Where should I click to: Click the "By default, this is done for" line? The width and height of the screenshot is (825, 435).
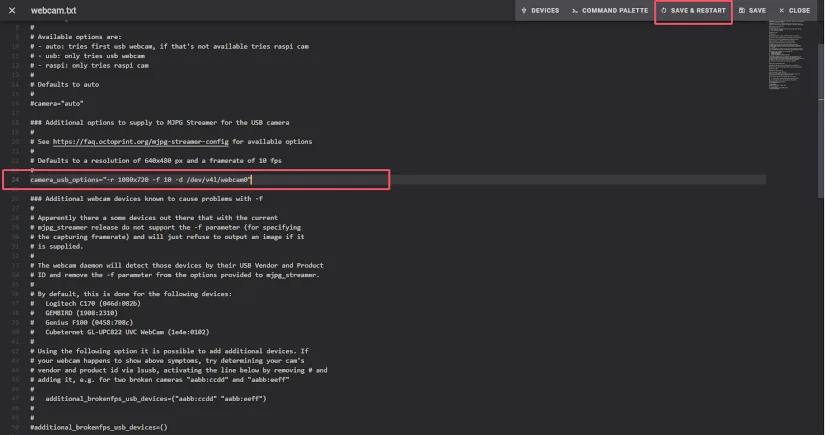131,294
